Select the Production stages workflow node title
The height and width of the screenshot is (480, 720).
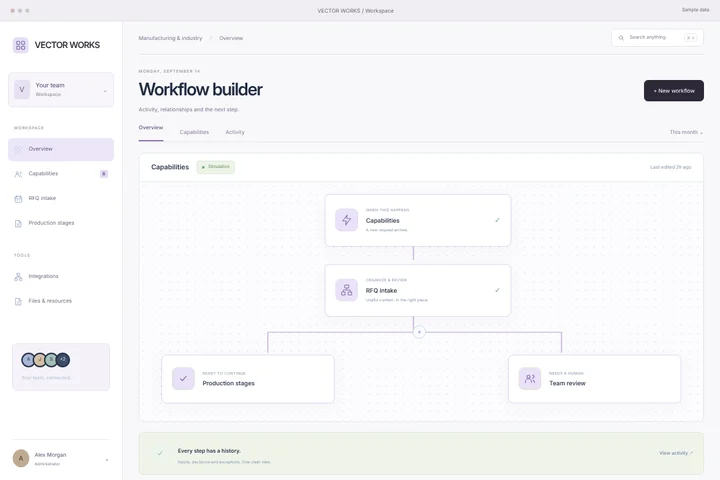click(x=229, y=384)
